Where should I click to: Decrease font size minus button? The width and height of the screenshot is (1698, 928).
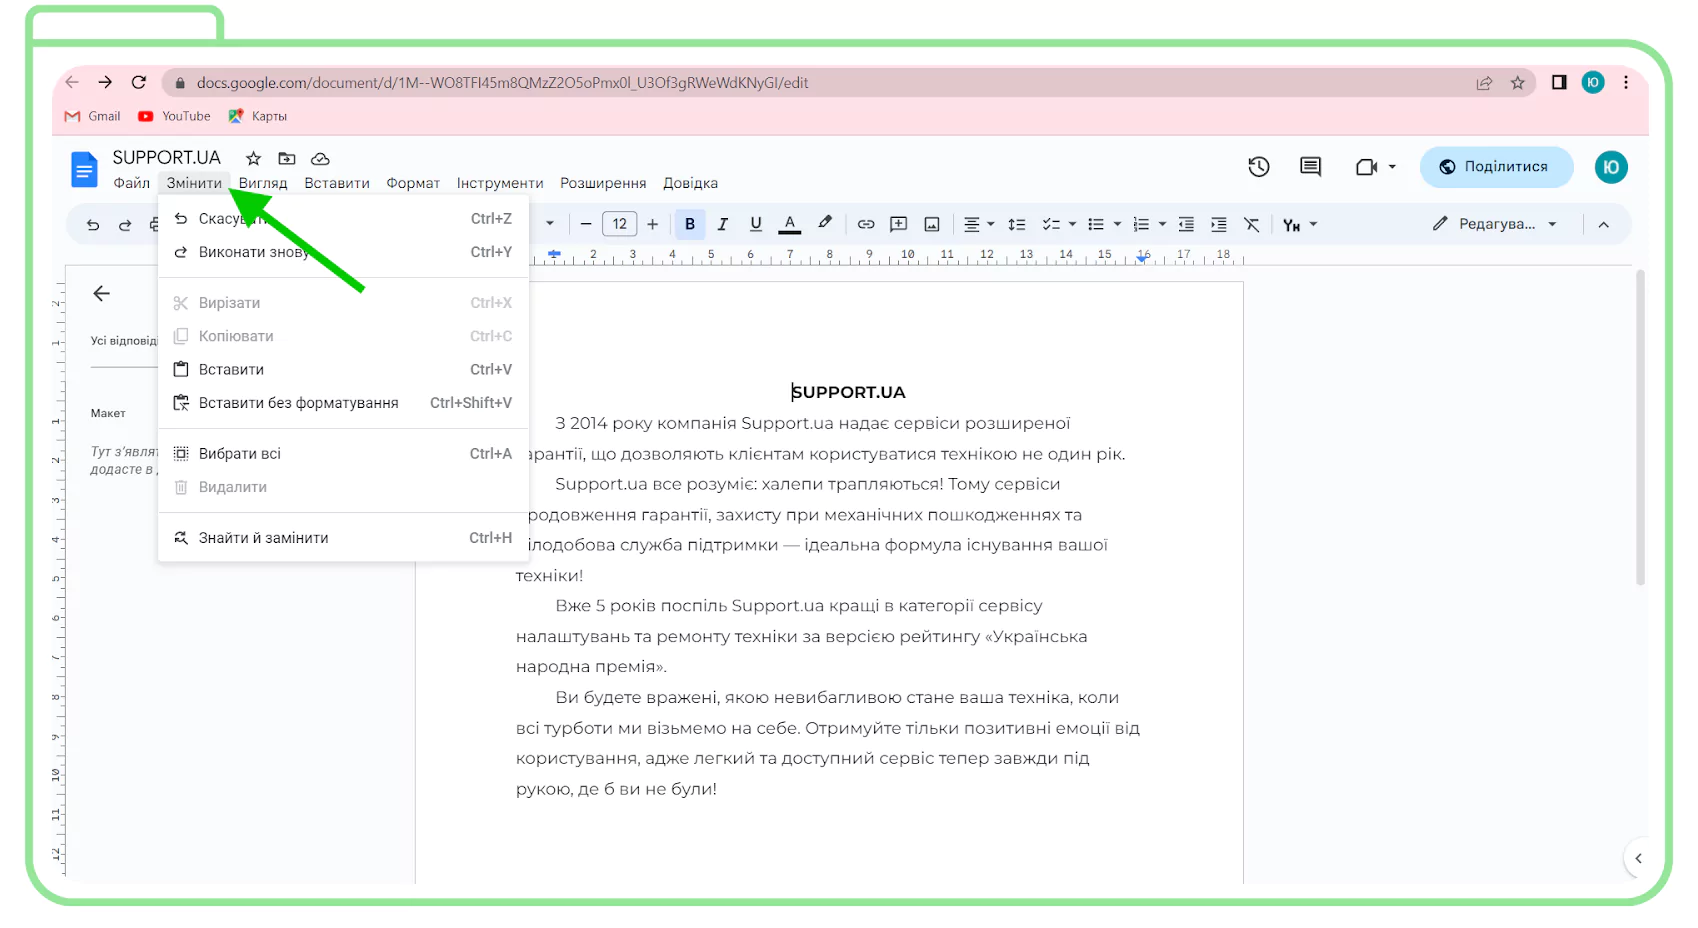586,224
